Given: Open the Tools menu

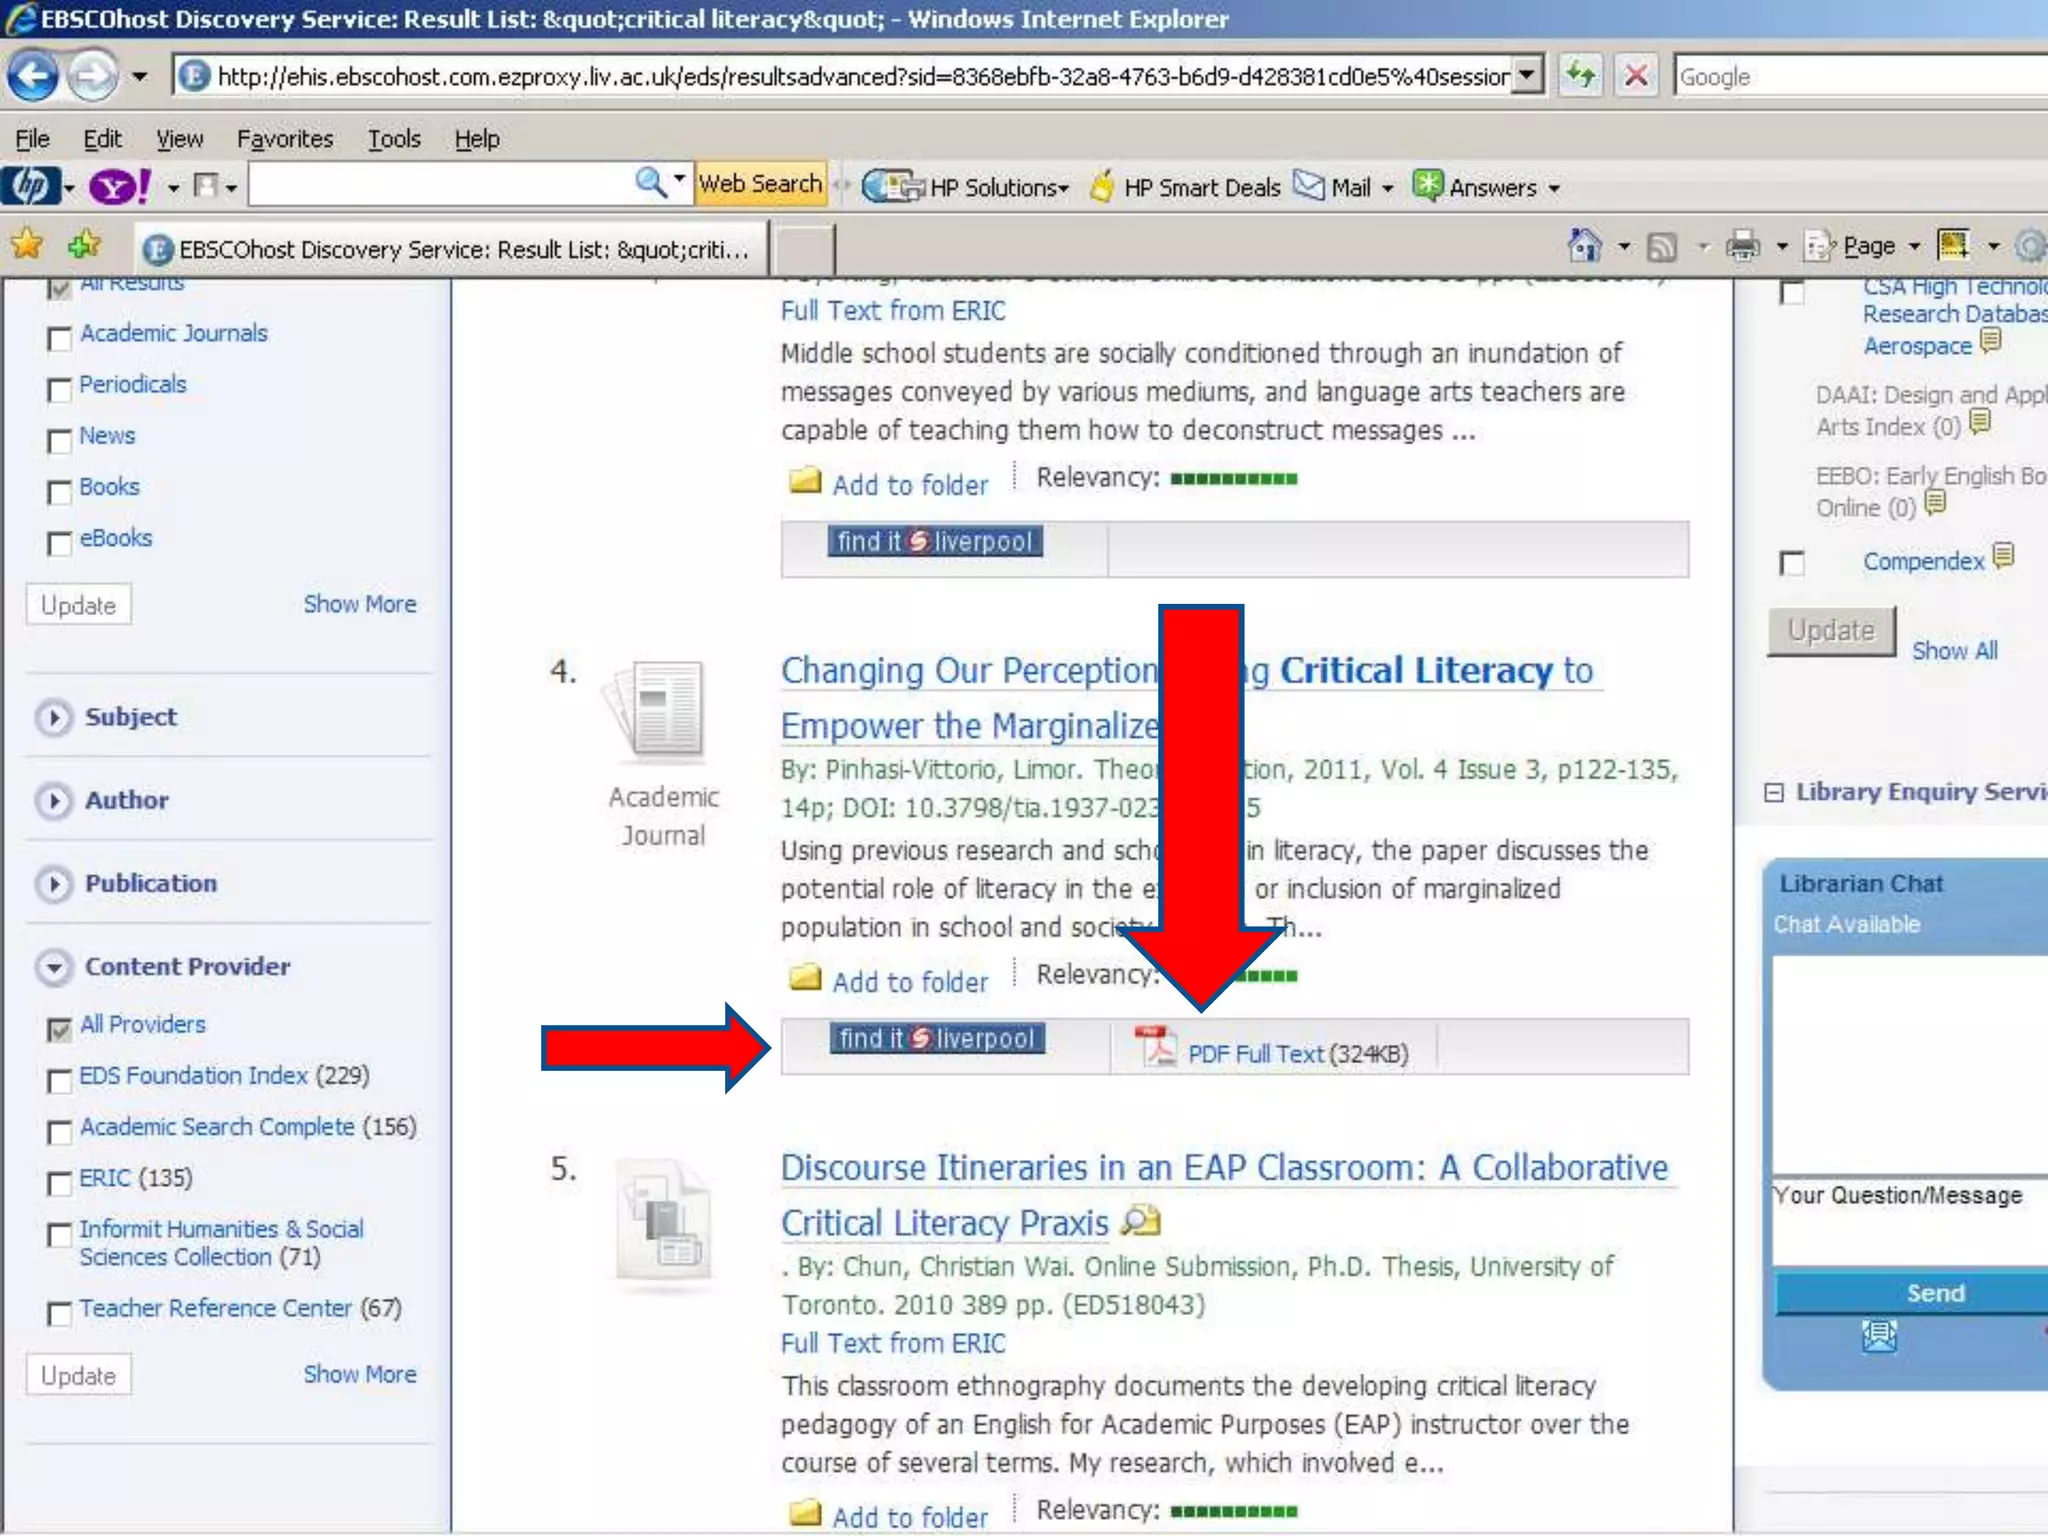Looking at the screenshot, I should click(393, 139).
